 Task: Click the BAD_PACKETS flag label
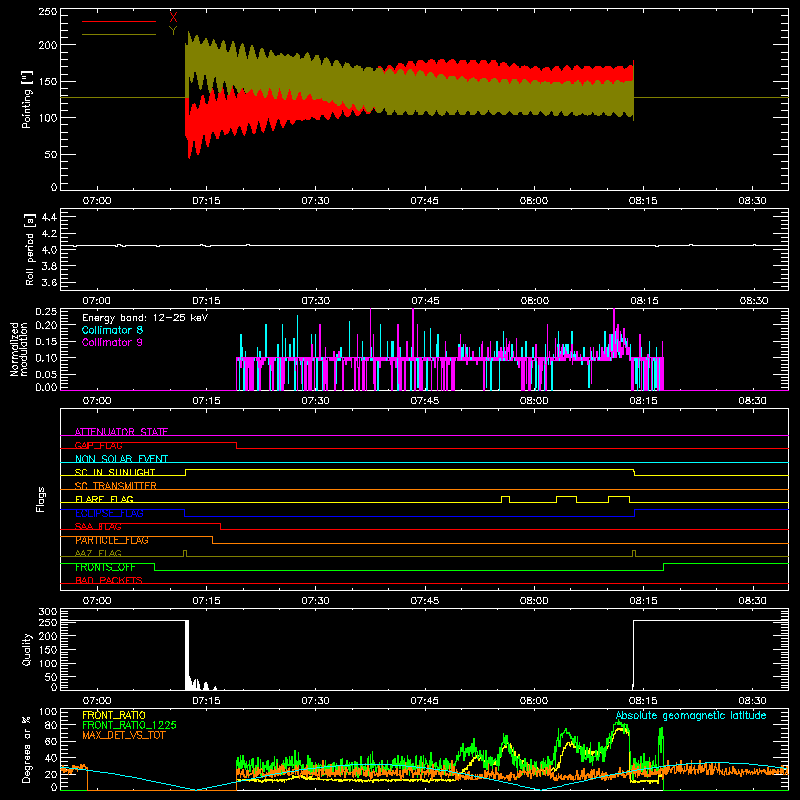pyautogui.click(x=109, y=581)
